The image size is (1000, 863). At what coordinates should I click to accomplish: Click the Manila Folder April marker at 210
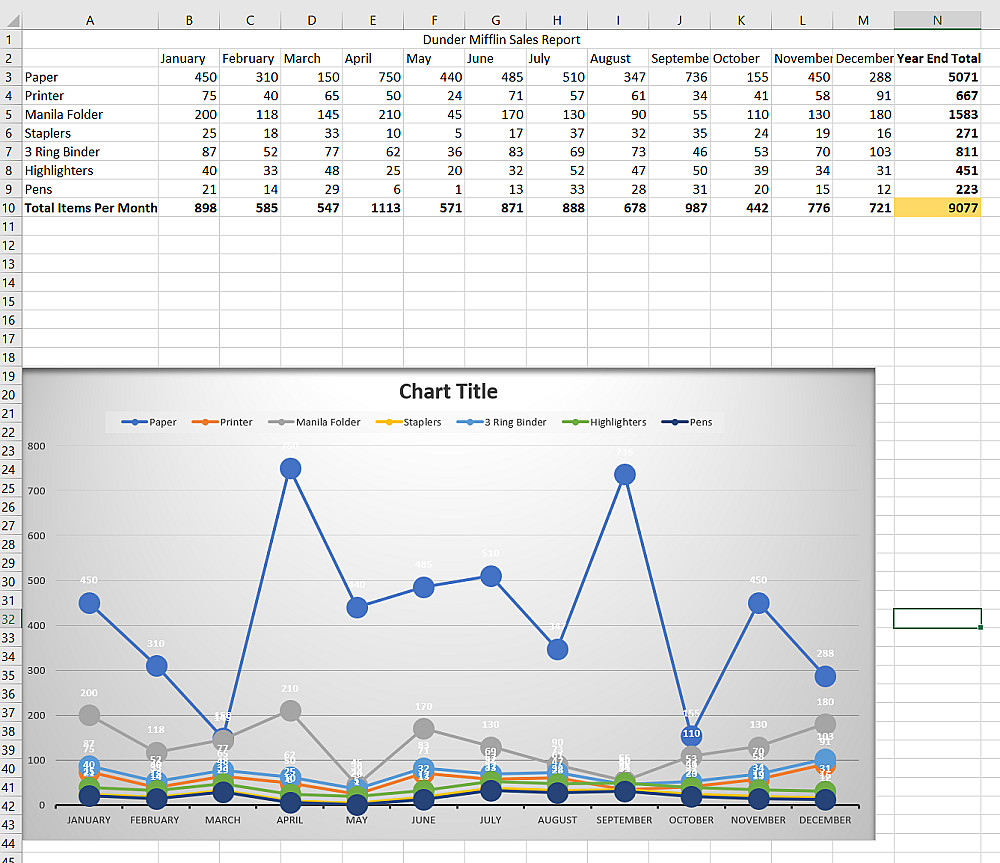[x=290, y=711]
